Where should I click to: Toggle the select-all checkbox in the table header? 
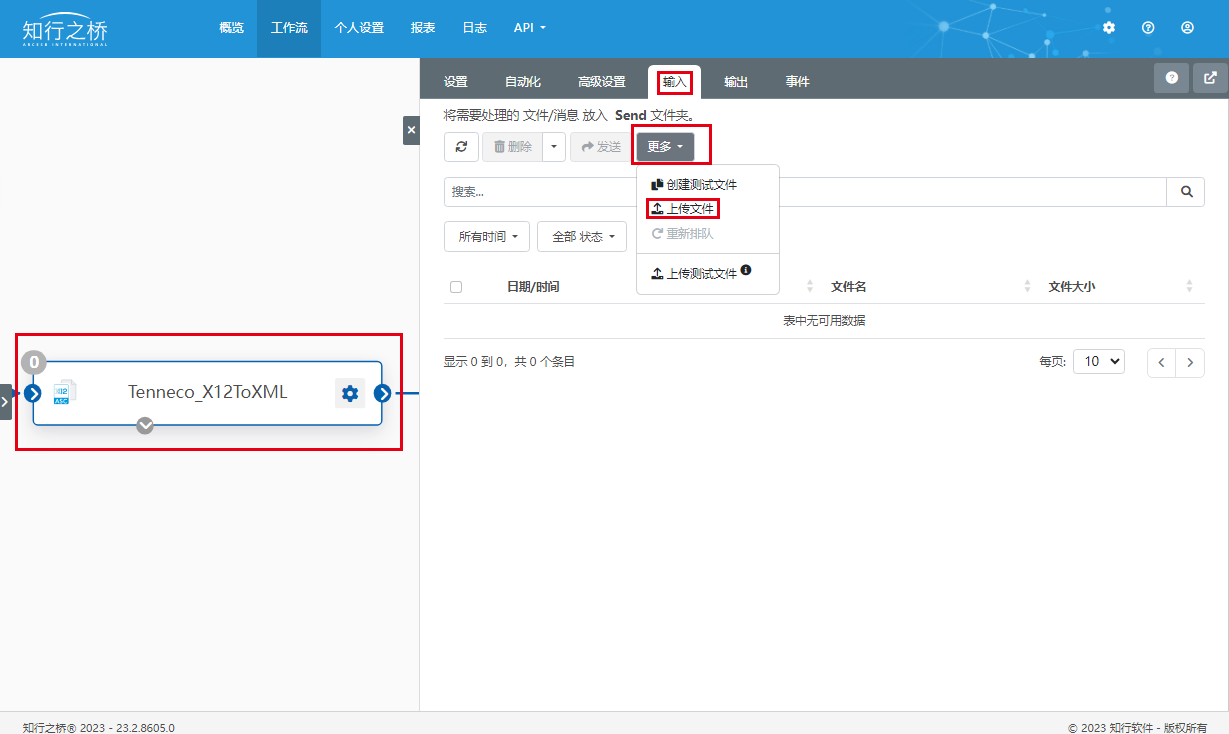456,287
